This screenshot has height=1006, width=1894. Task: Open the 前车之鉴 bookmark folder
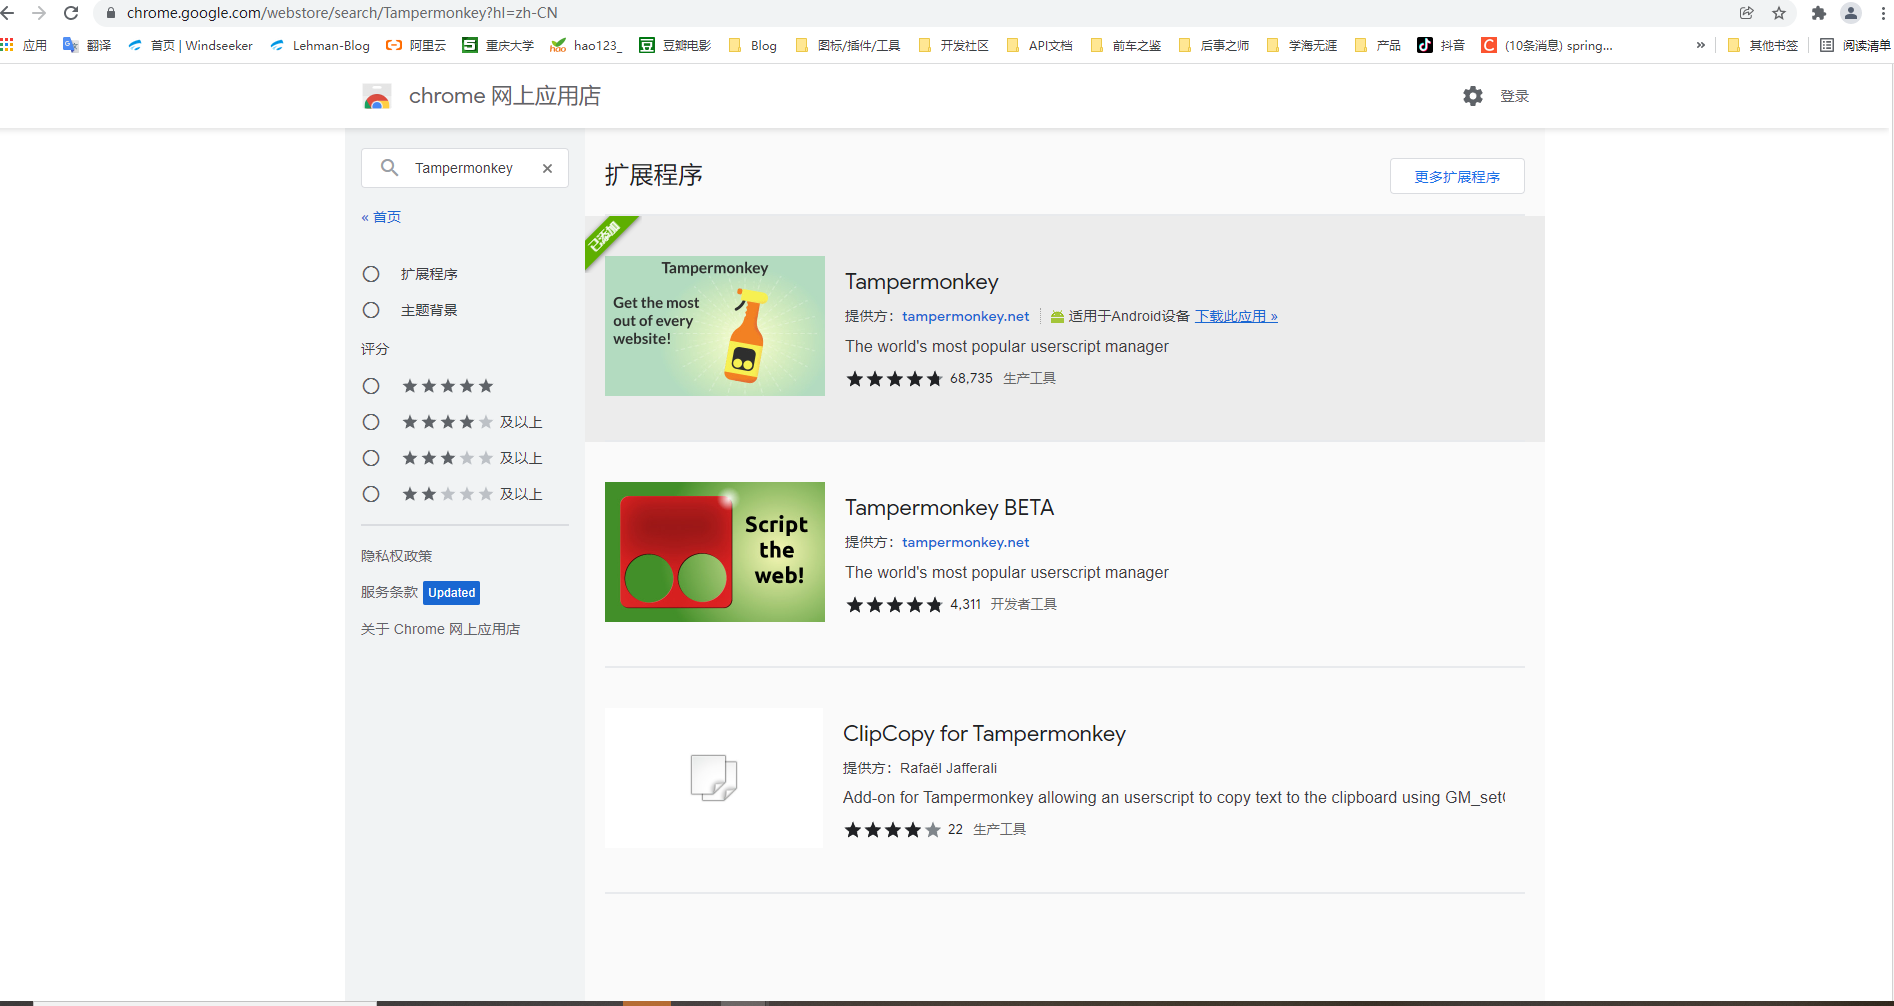(1126, 45)
